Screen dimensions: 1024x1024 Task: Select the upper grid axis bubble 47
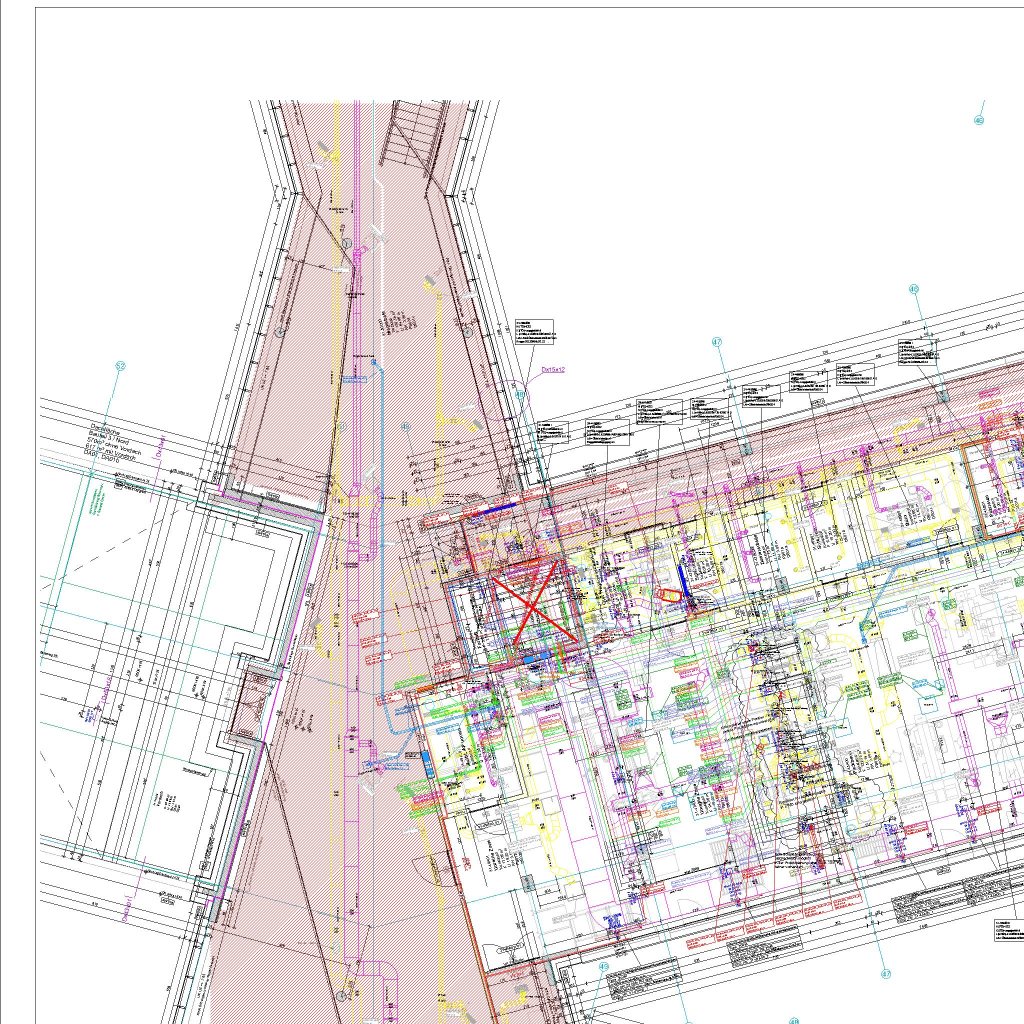[x=717, y=342]
